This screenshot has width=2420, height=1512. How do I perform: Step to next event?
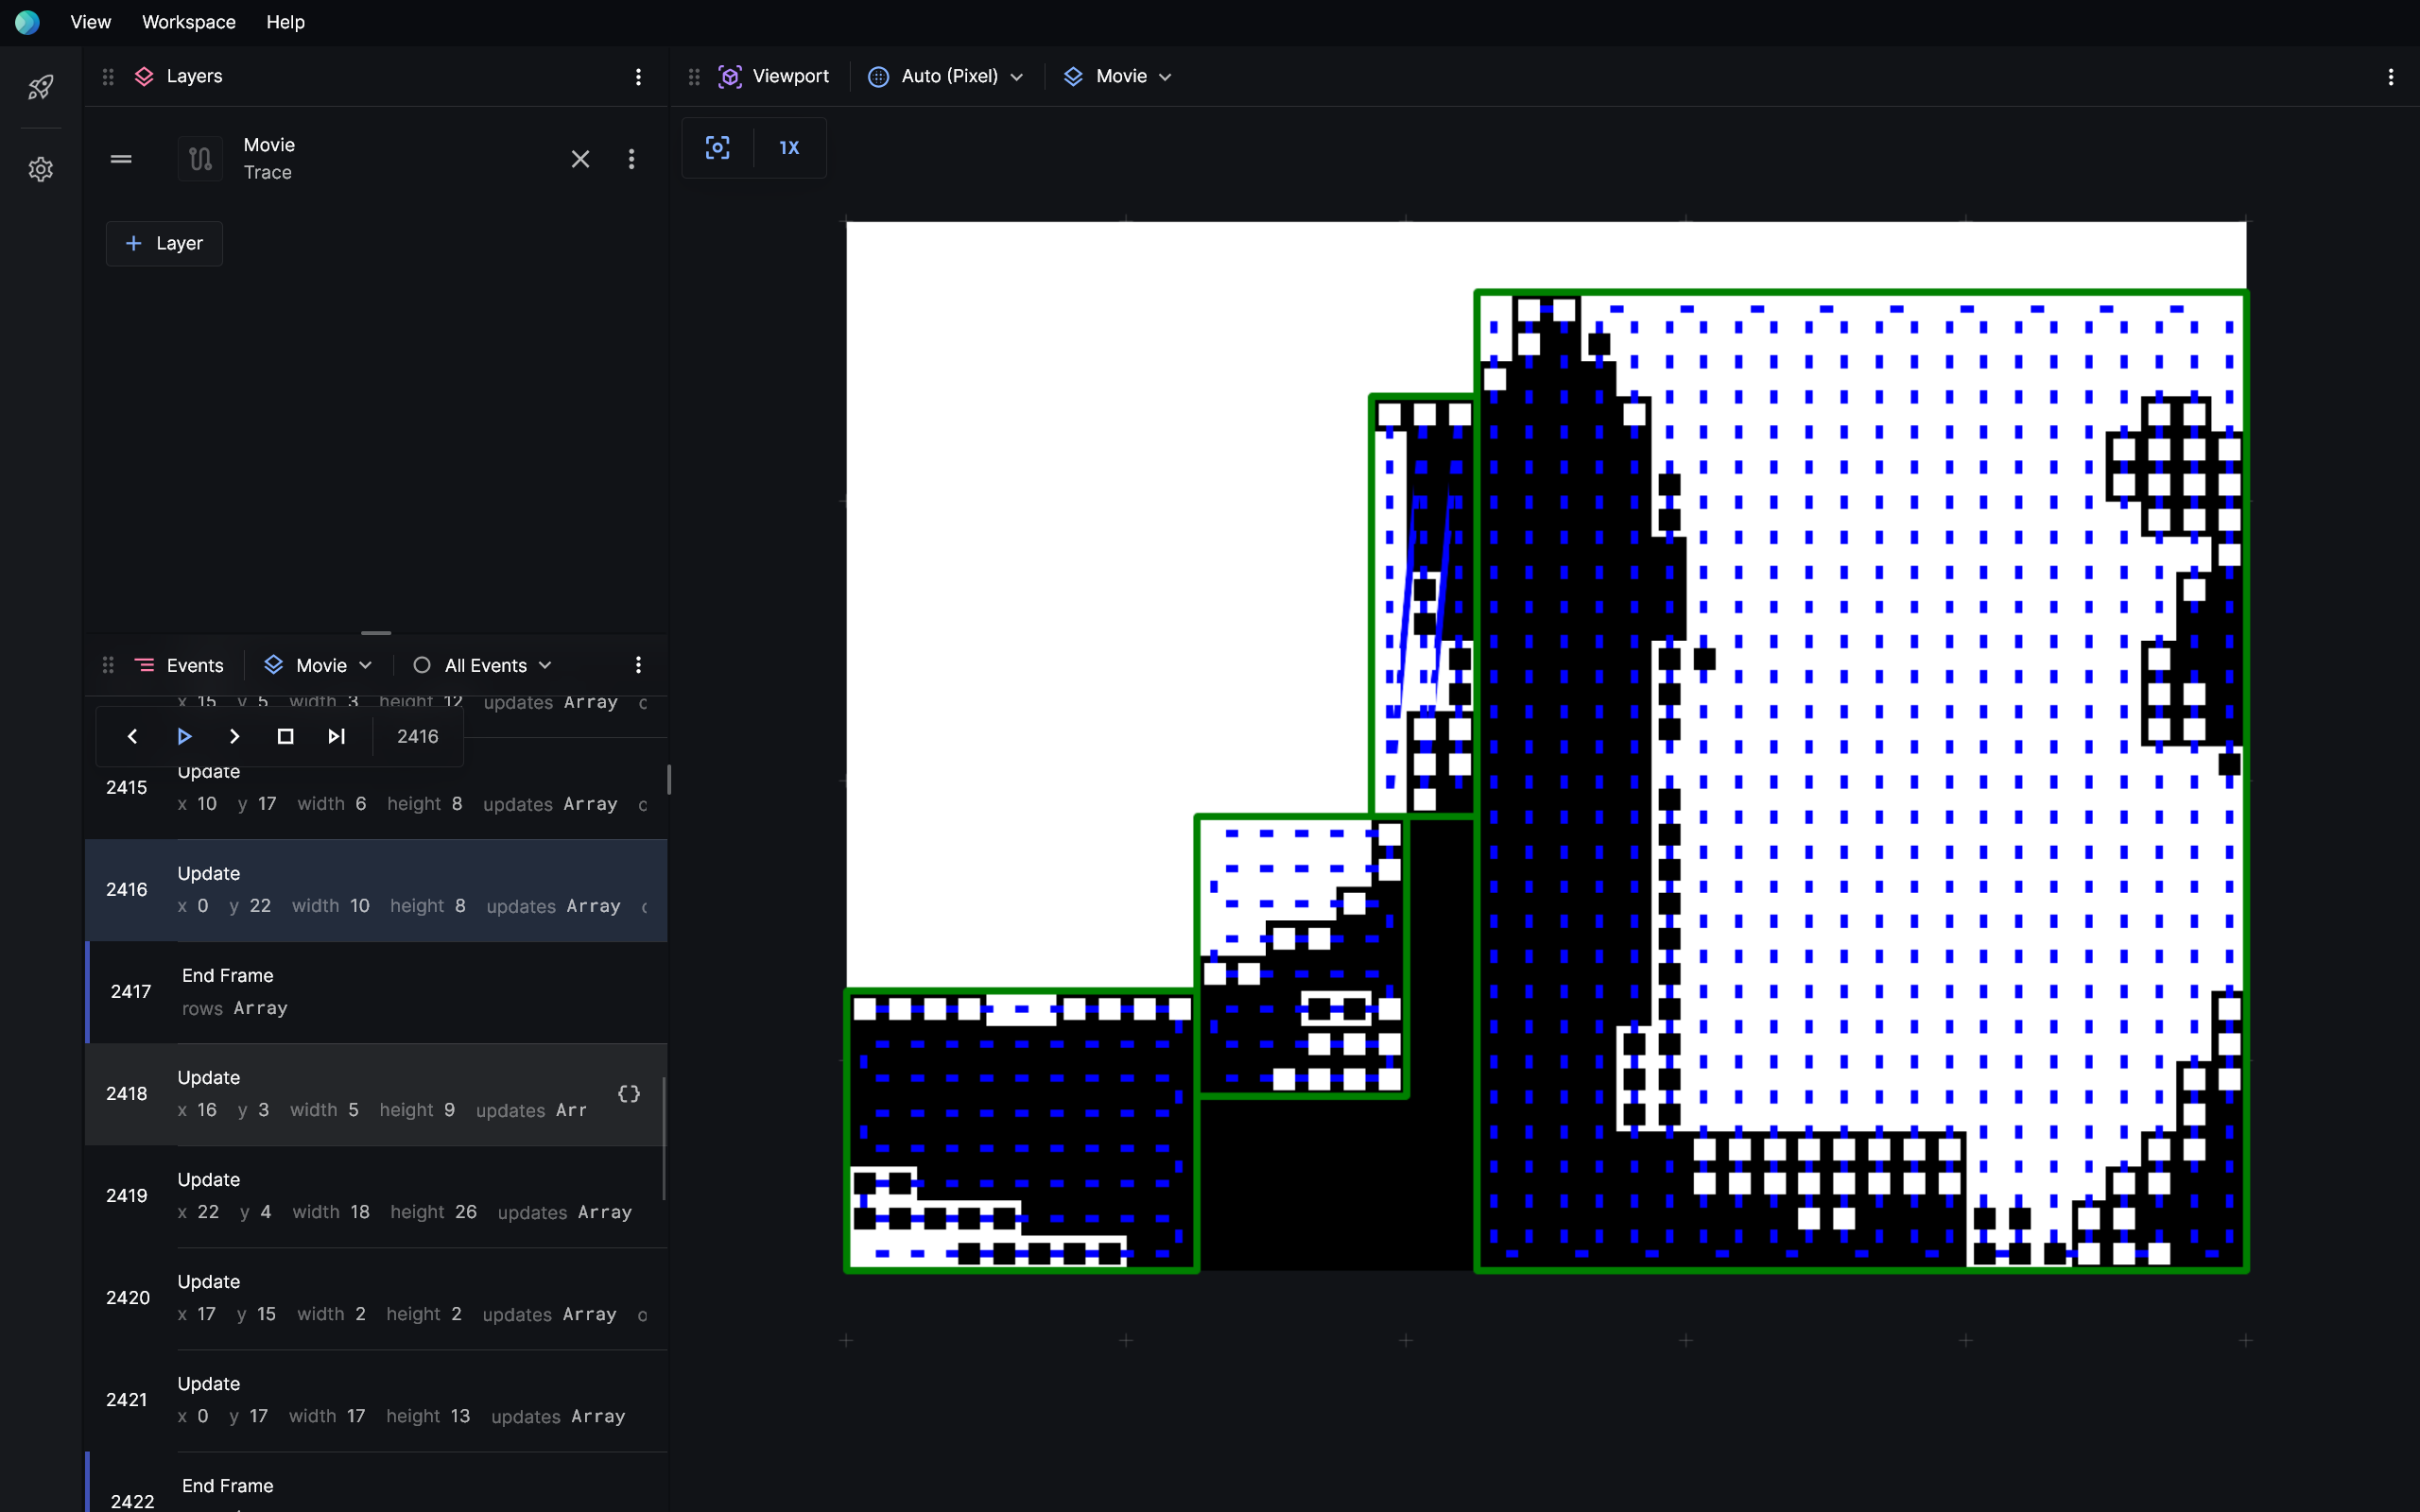(x=235, y=737)
